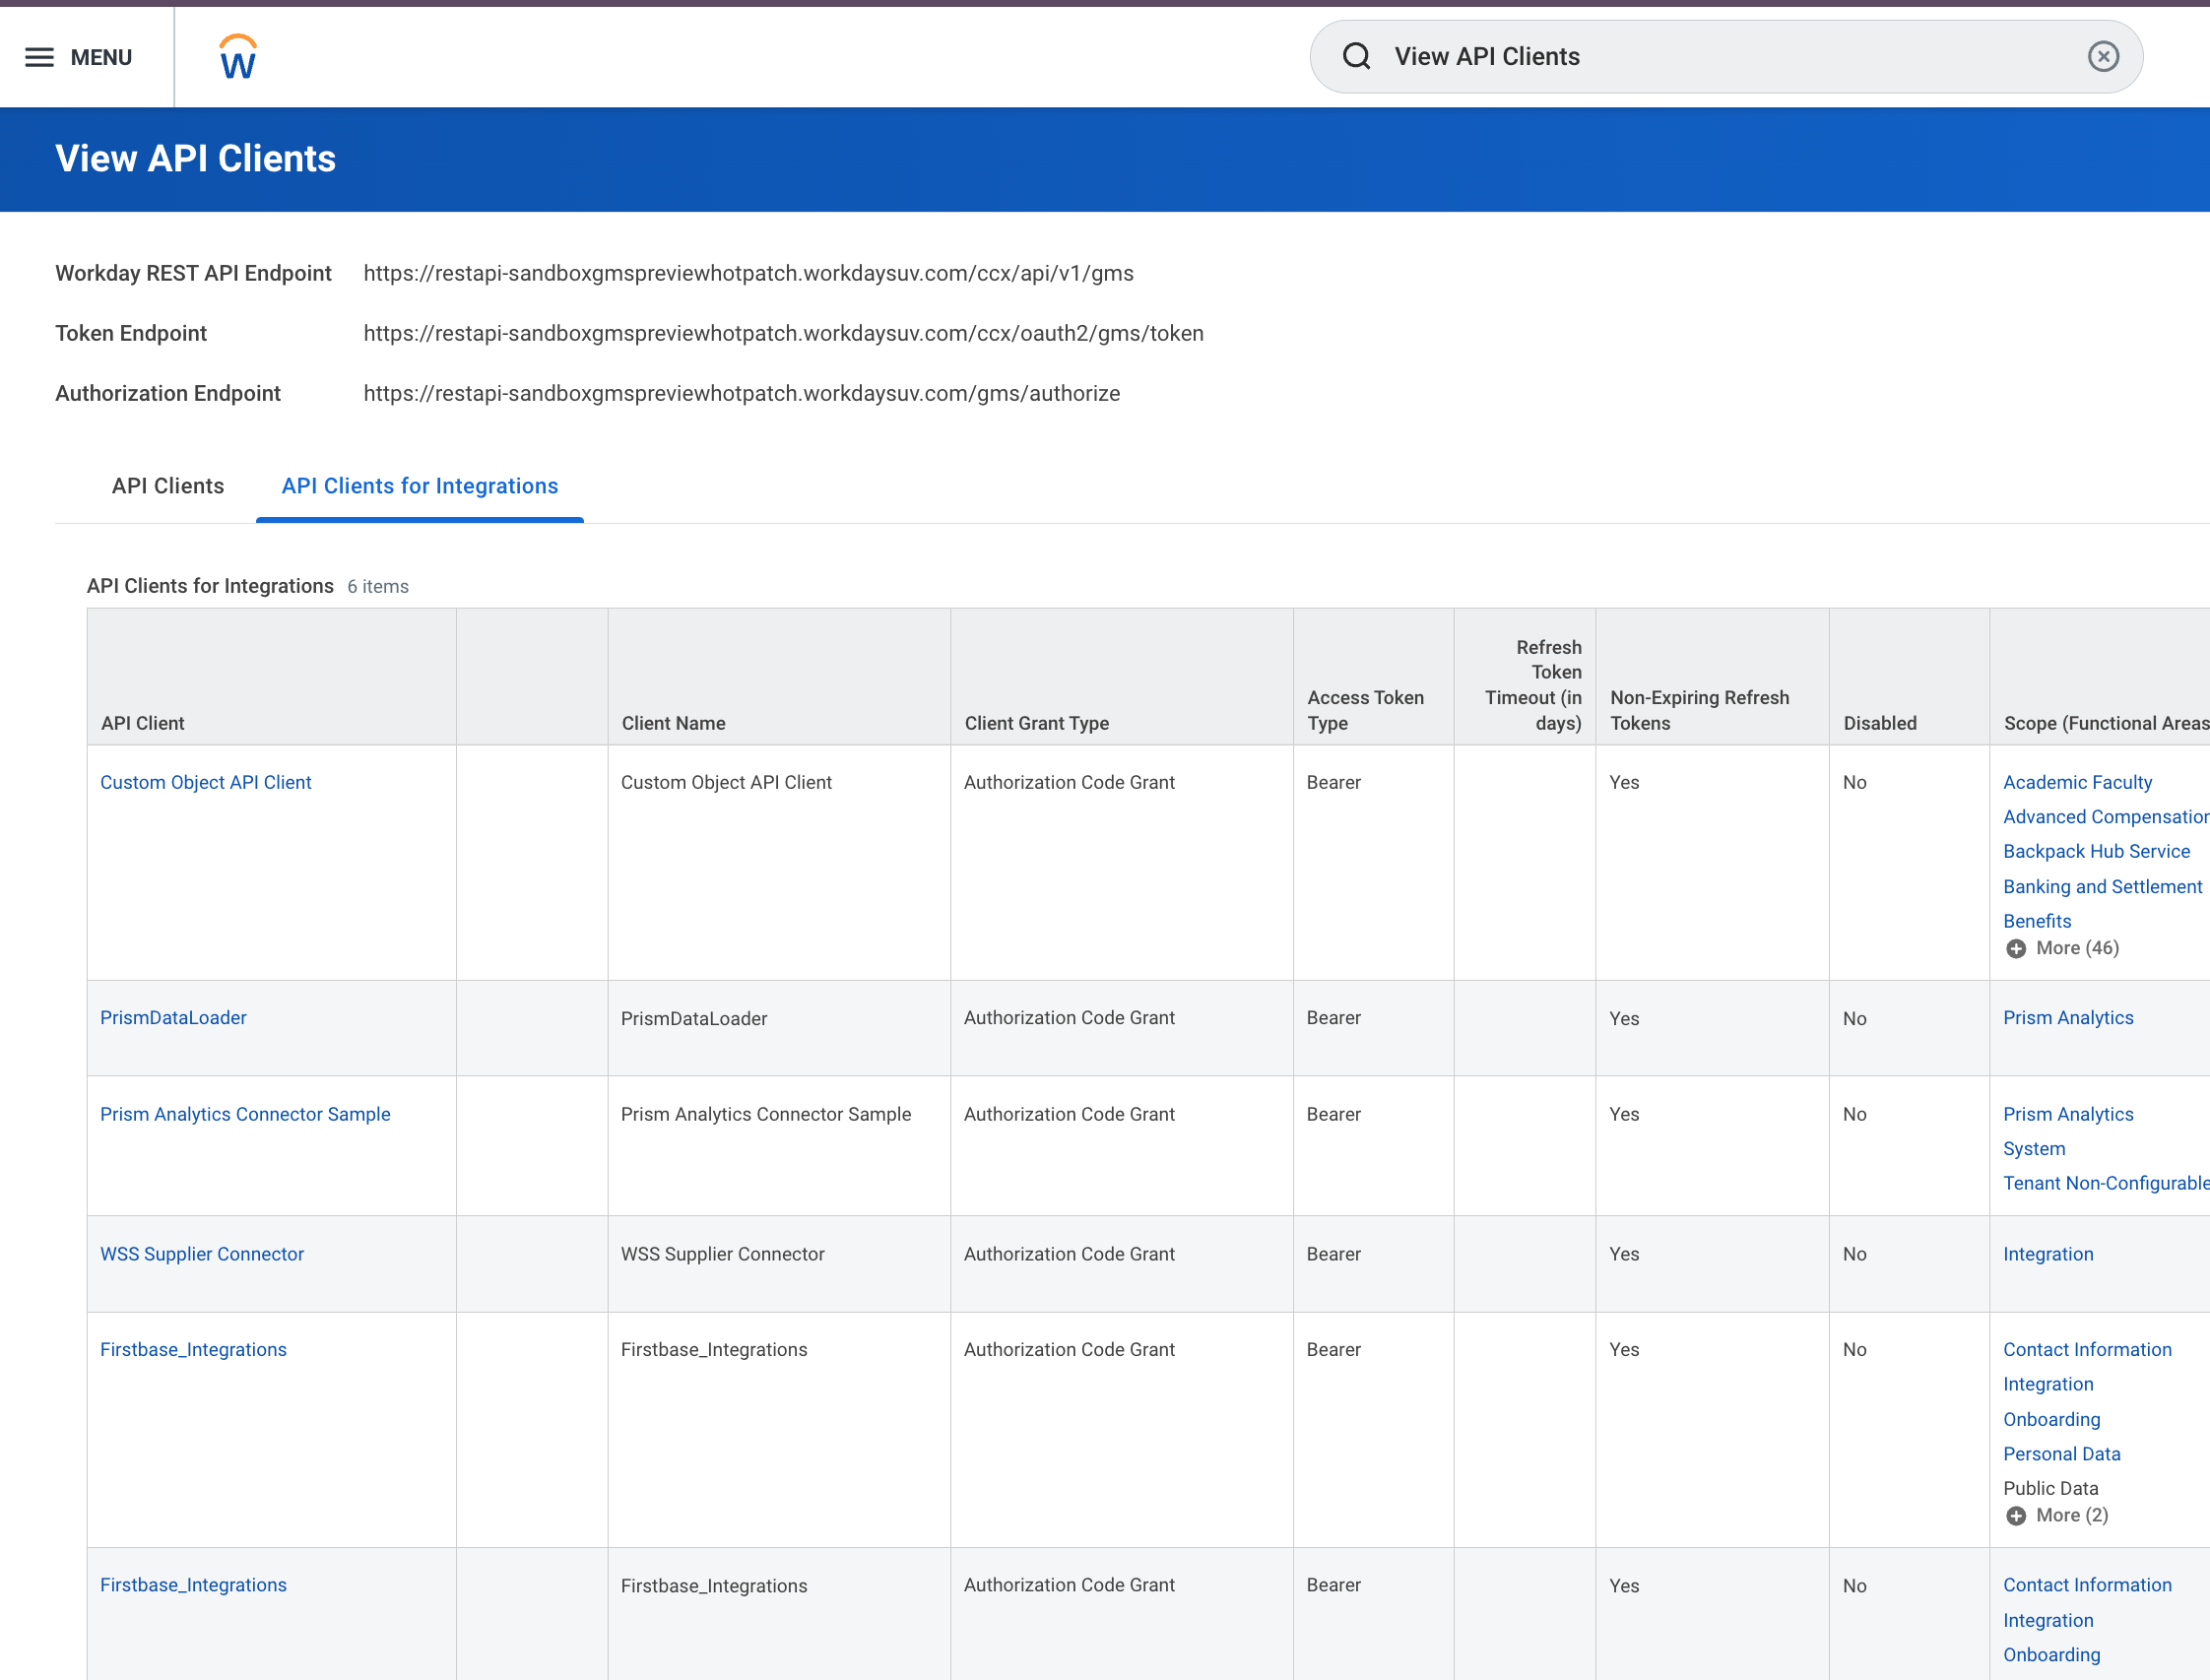Click Backpack Hub Service scope link
This screenshot has width=2210, height=1680.
(2096, 851)
